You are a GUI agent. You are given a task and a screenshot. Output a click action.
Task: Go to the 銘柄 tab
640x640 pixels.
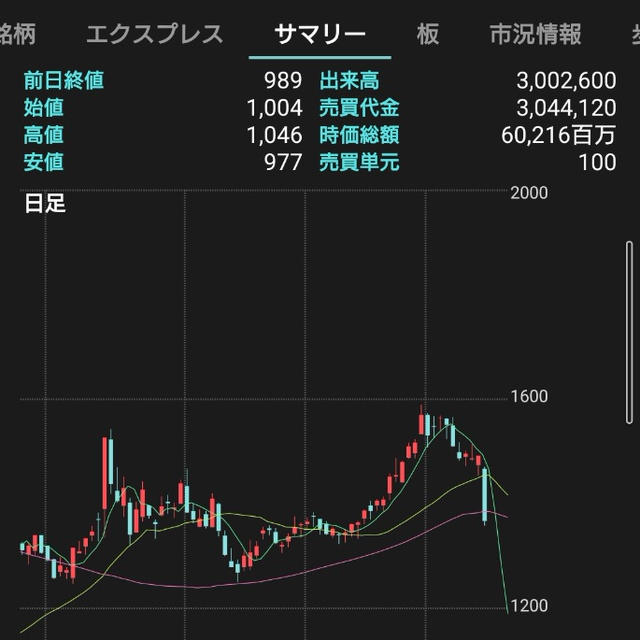pos(18,34)
